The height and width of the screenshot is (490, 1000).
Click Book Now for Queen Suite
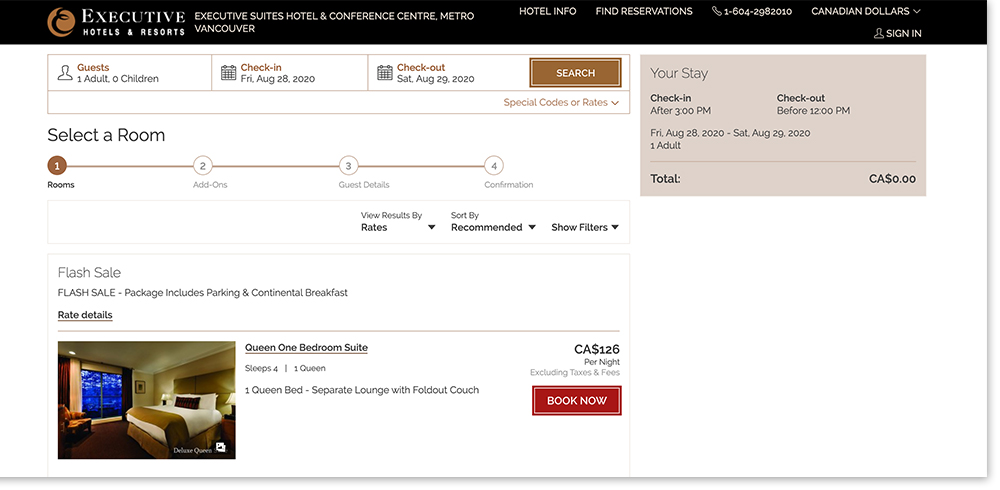pyautogui.click(x=576, y=400)
